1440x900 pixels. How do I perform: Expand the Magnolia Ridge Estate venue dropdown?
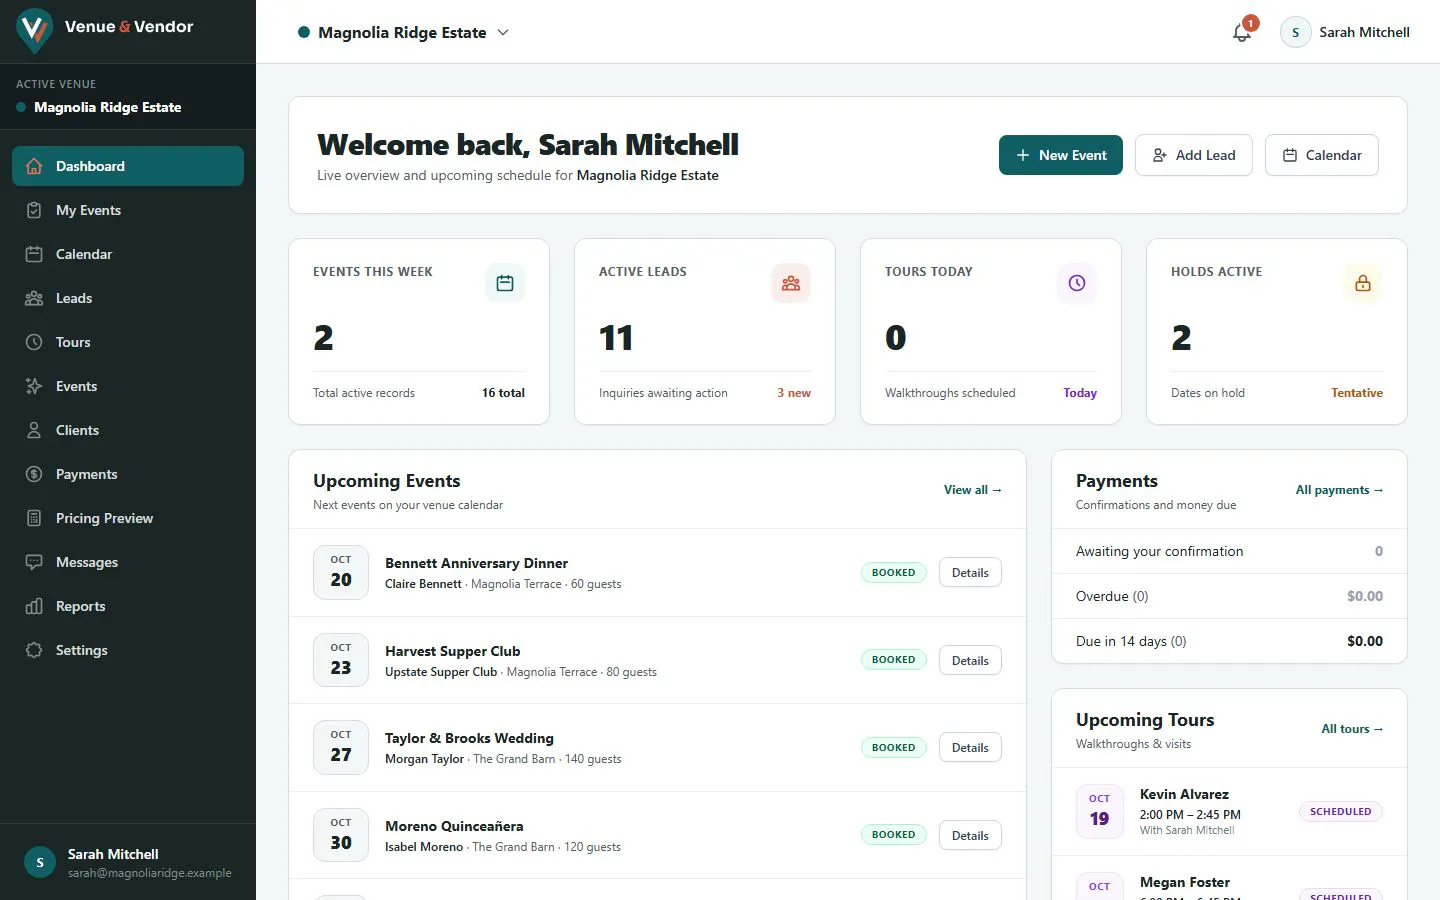click(x=404, y=32)
